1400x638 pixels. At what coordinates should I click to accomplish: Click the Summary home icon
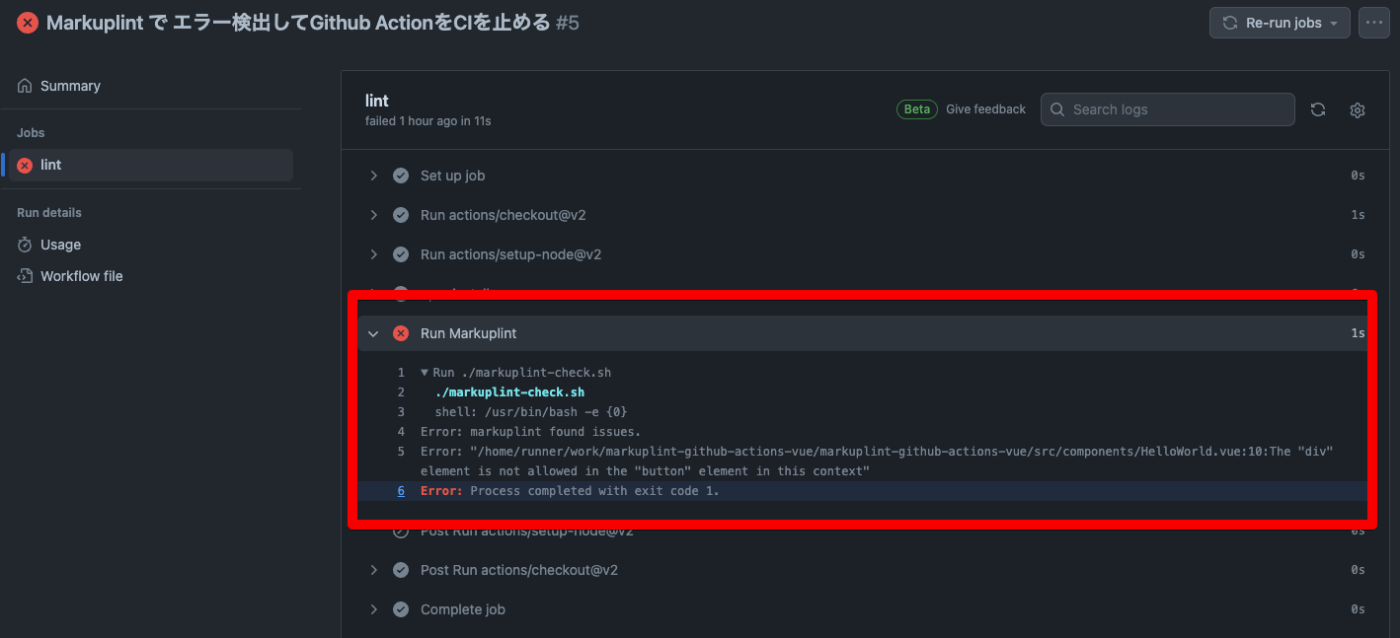(x=25, y=86)
